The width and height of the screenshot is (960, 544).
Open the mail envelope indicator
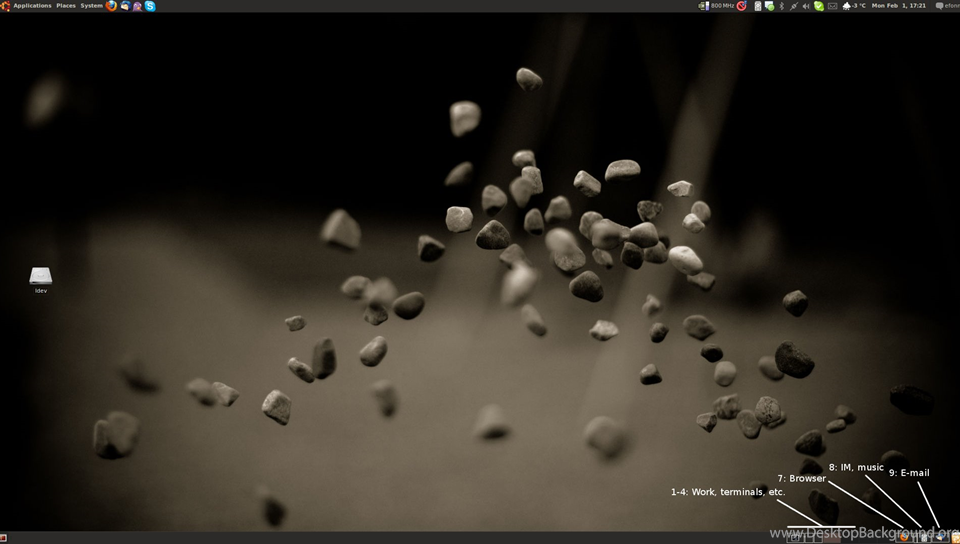point(833,6)
